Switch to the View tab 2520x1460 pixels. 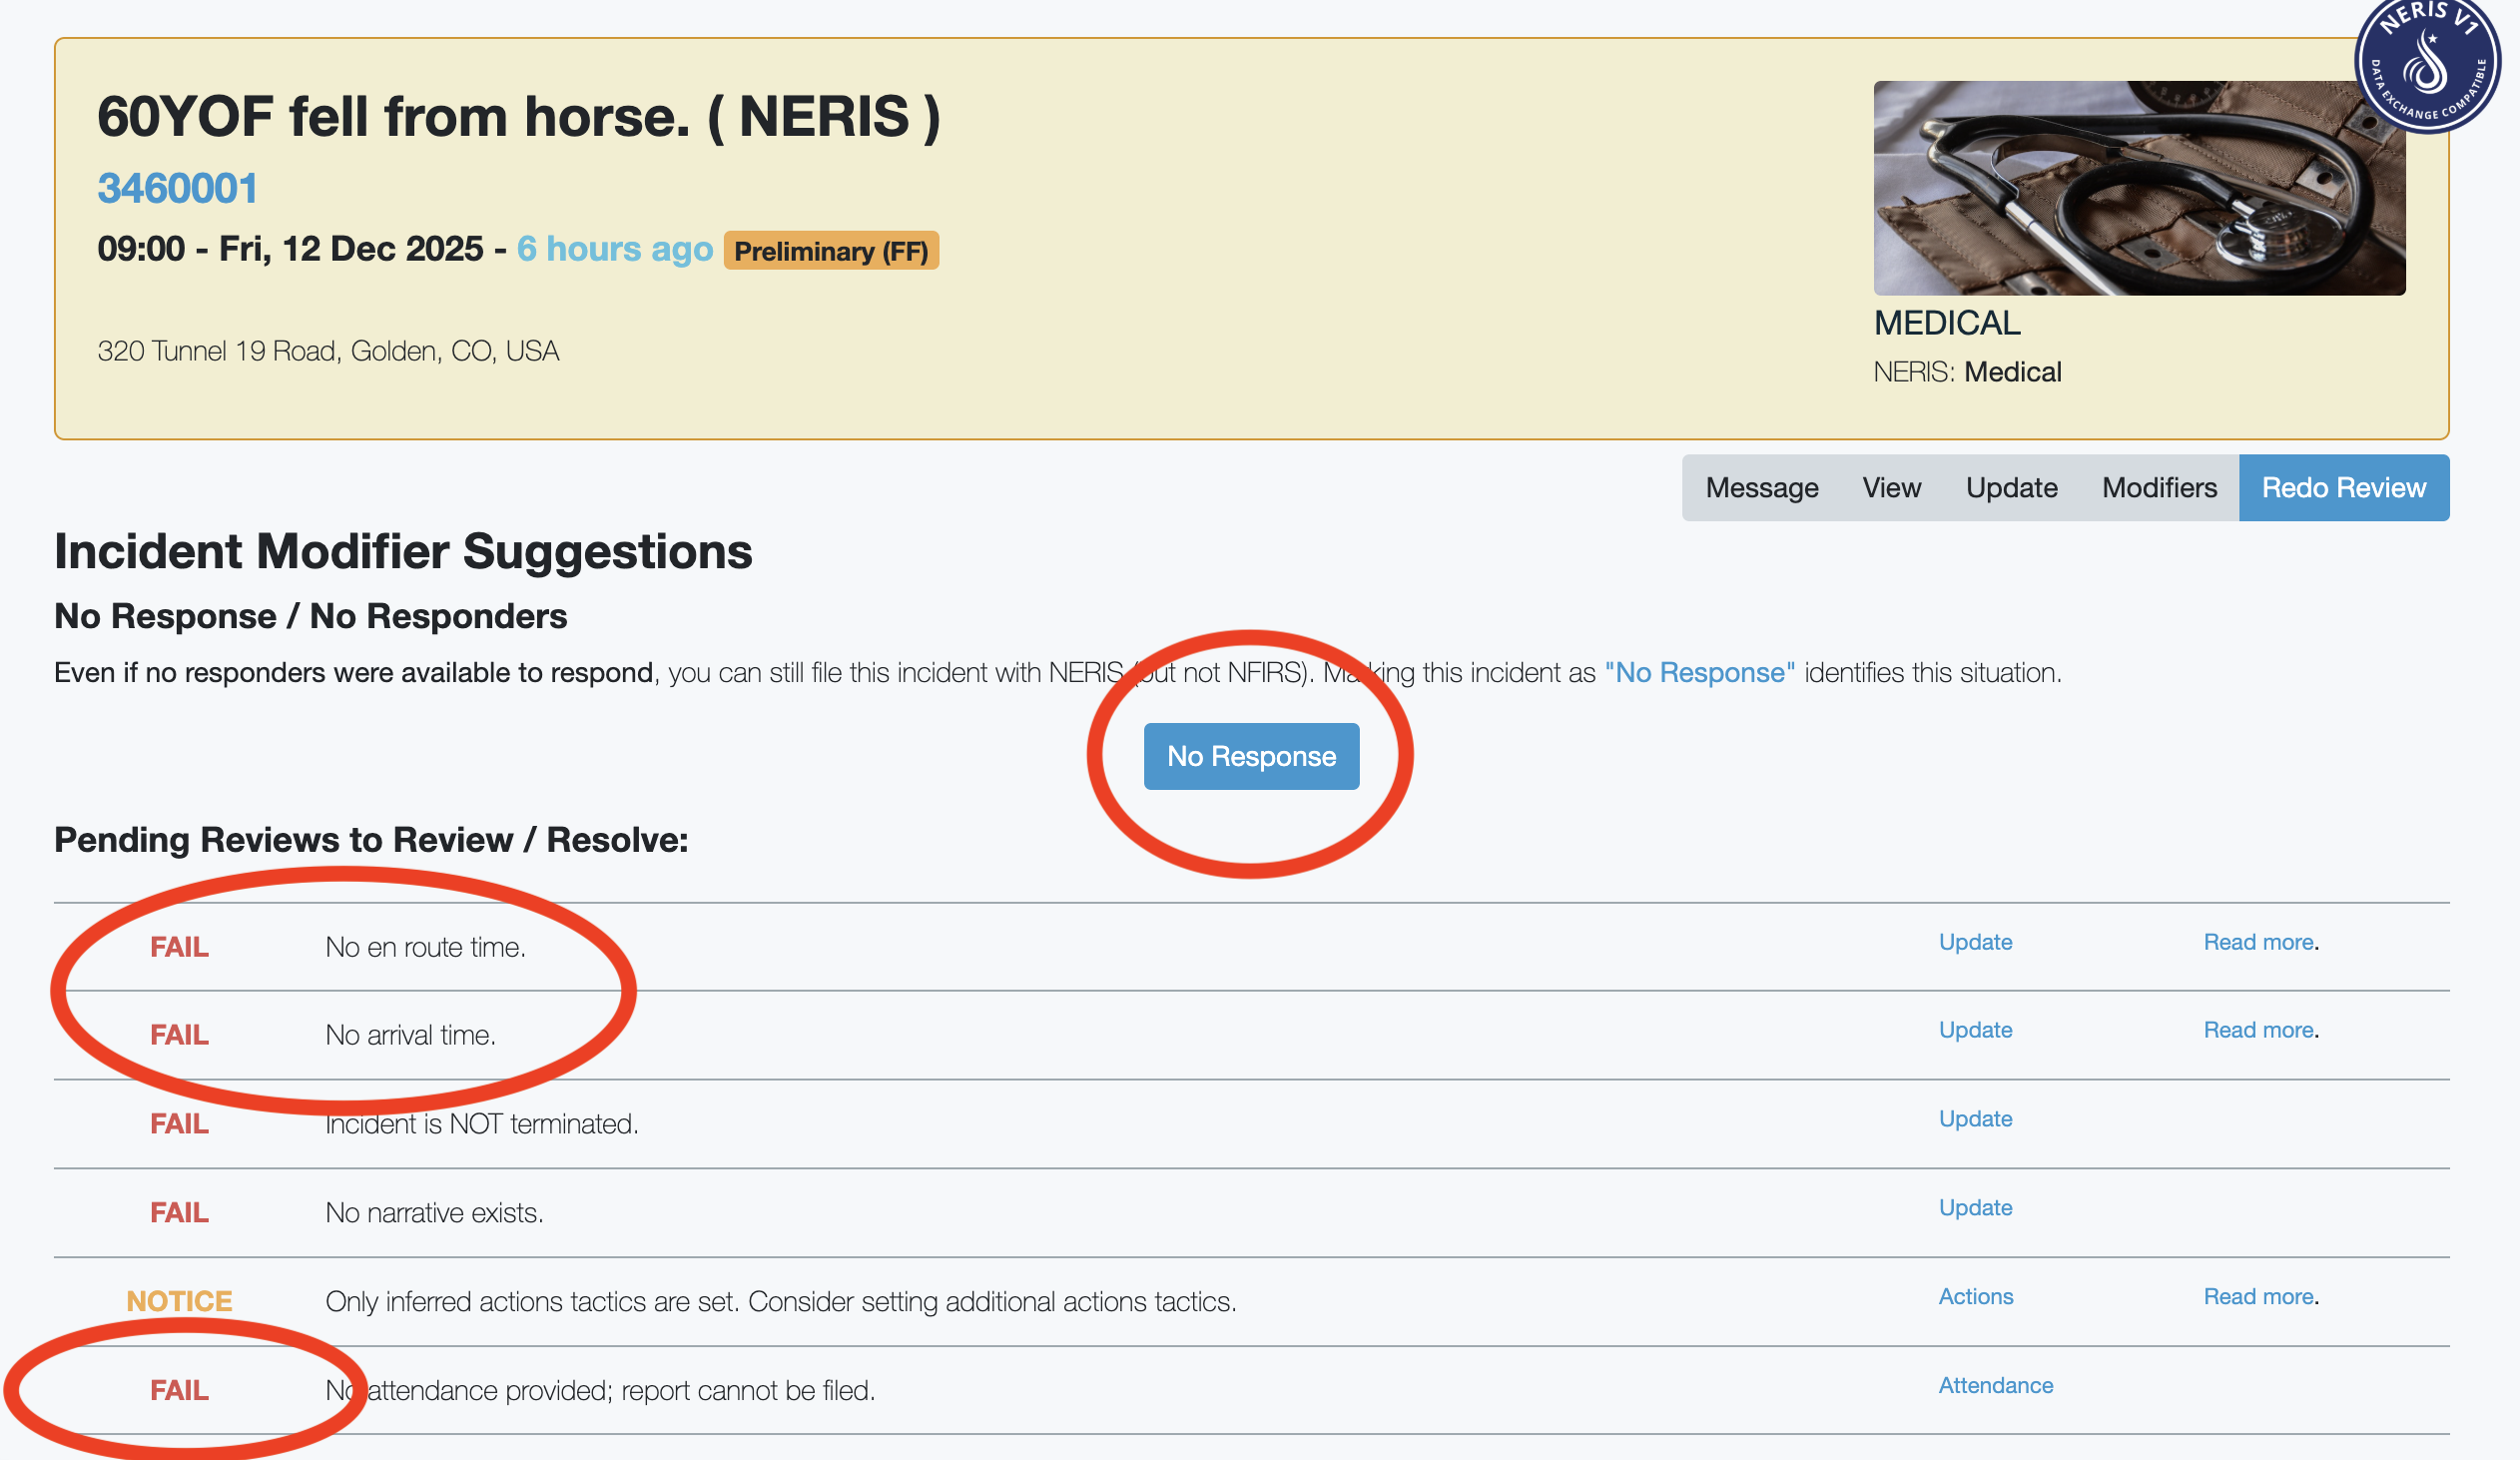(x=1891, y=488)
